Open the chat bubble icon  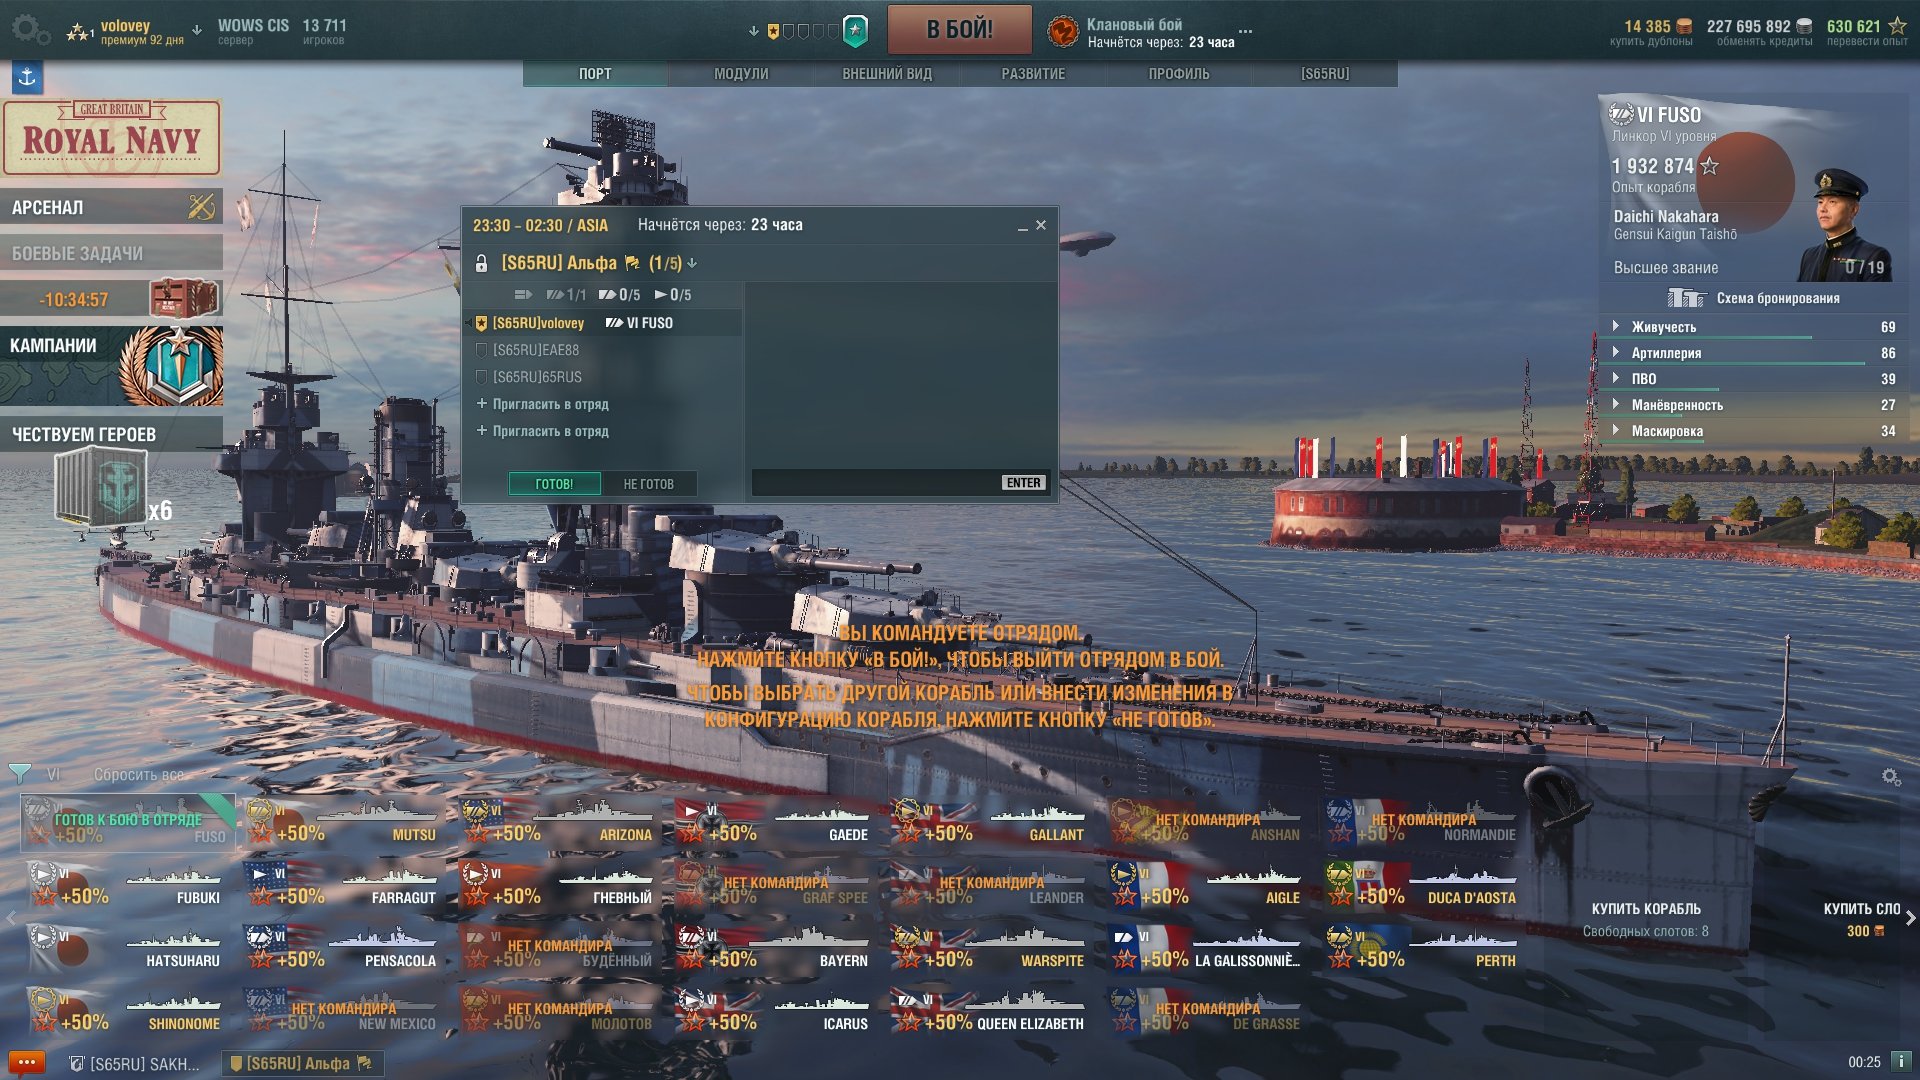tap(26, 1062)
